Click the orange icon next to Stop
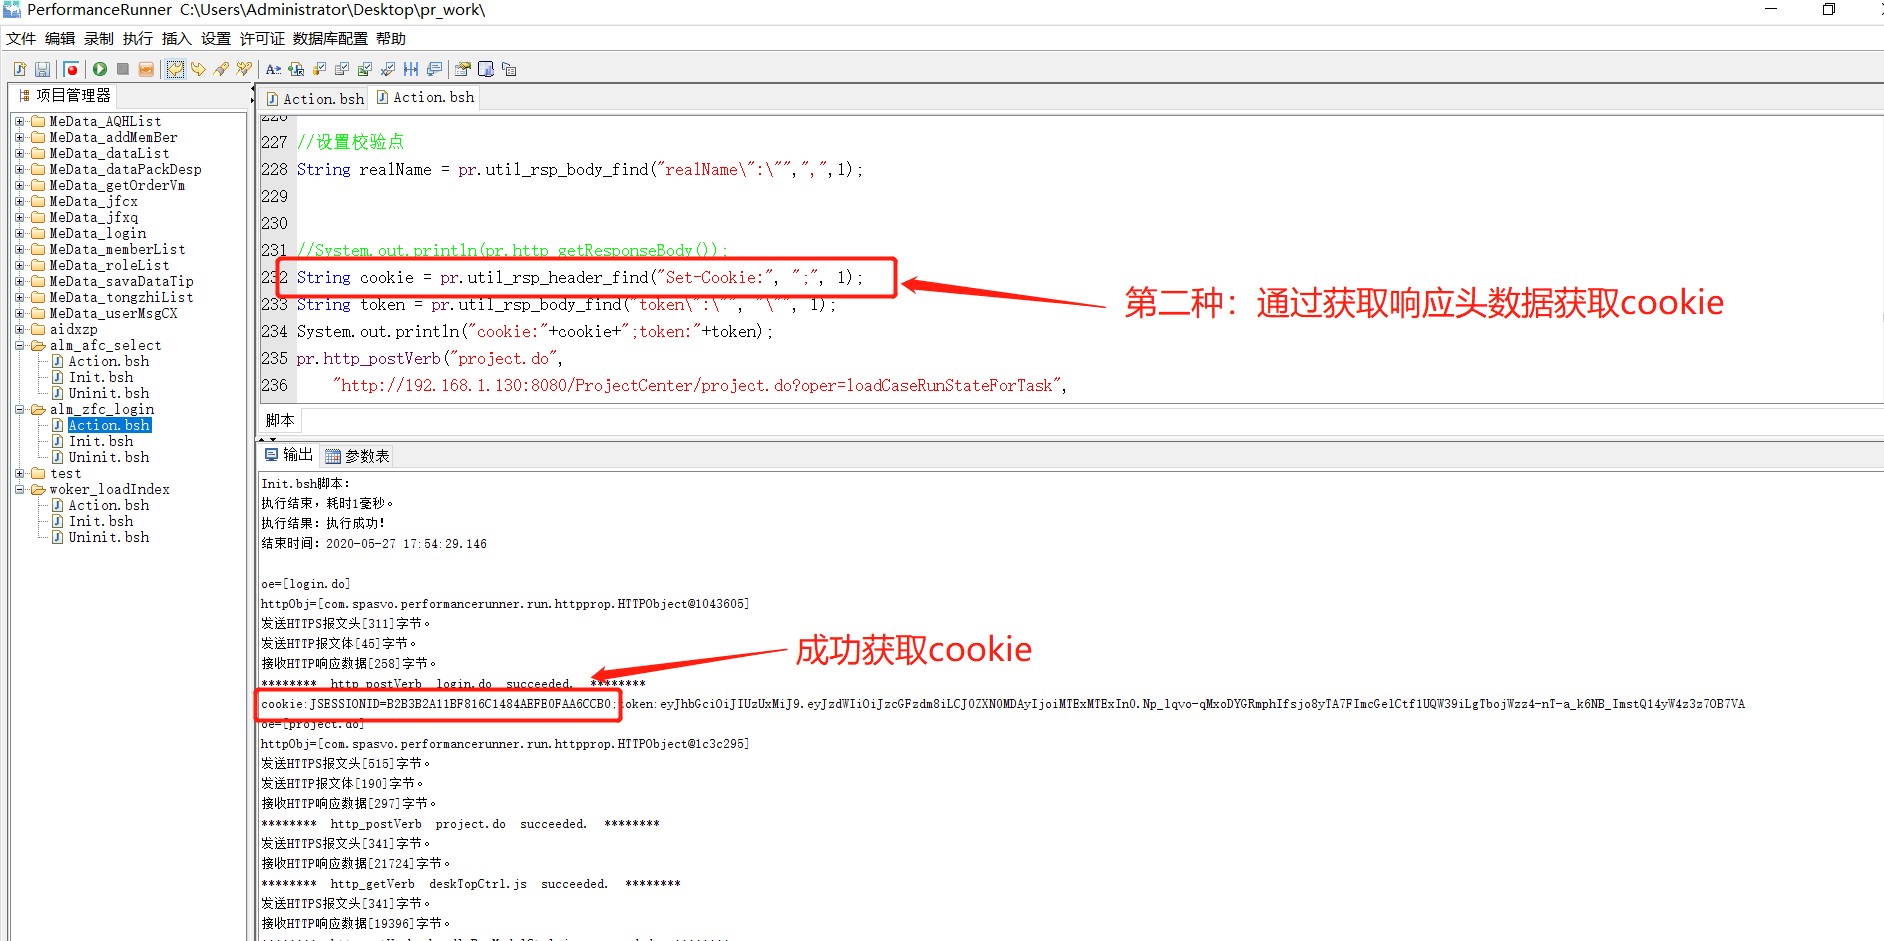 pyautogui.click(x=146, y=69)
